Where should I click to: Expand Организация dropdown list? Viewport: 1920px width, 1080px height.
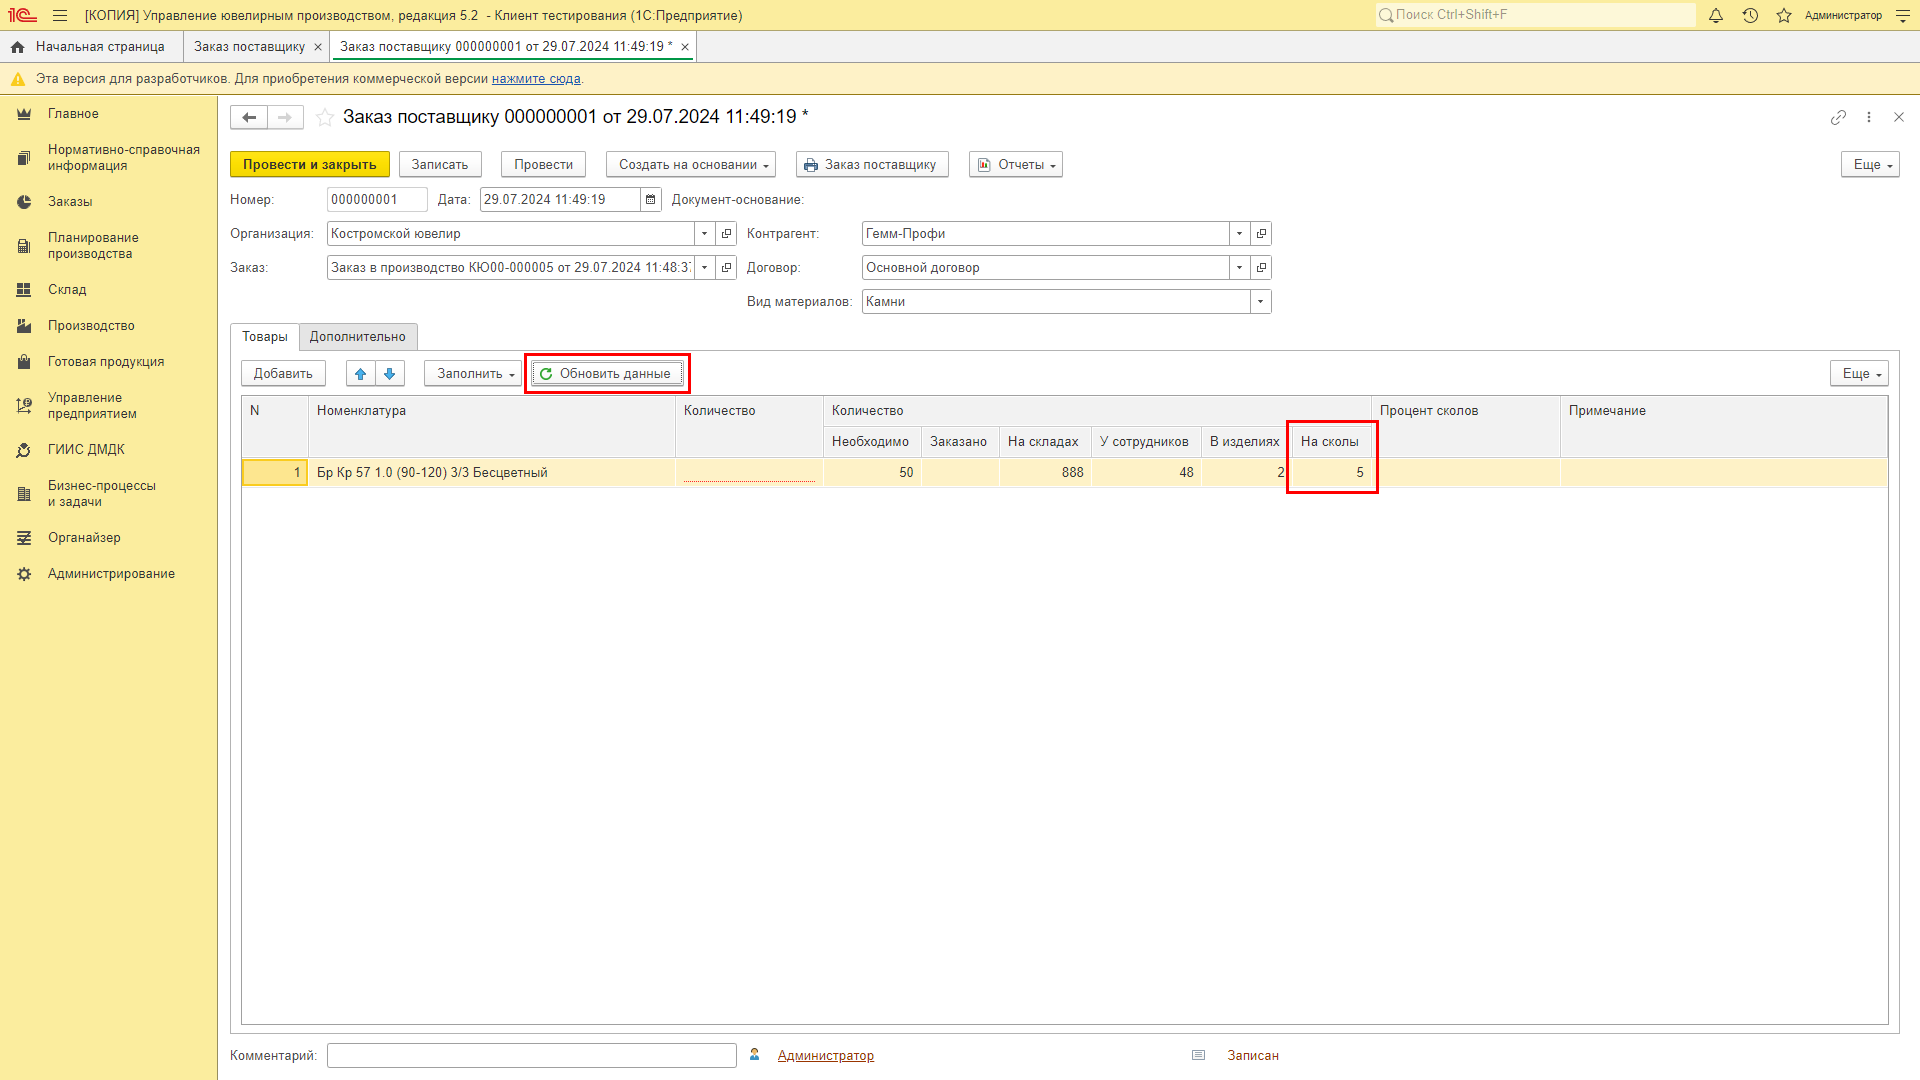pyautogui.click(x=704, y=234)
